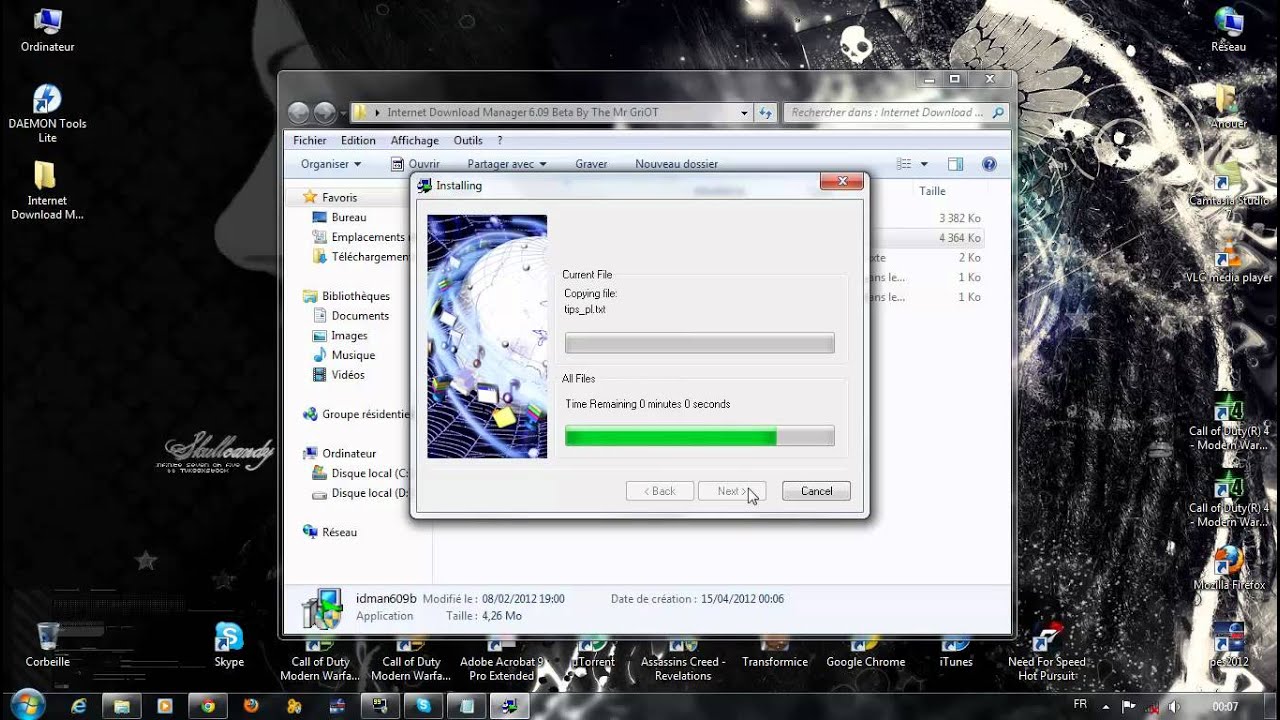Launch the Adobe Acrobat 9 Pro Extended shortcut
This screenshot has width=1280, height=720.
502,660
